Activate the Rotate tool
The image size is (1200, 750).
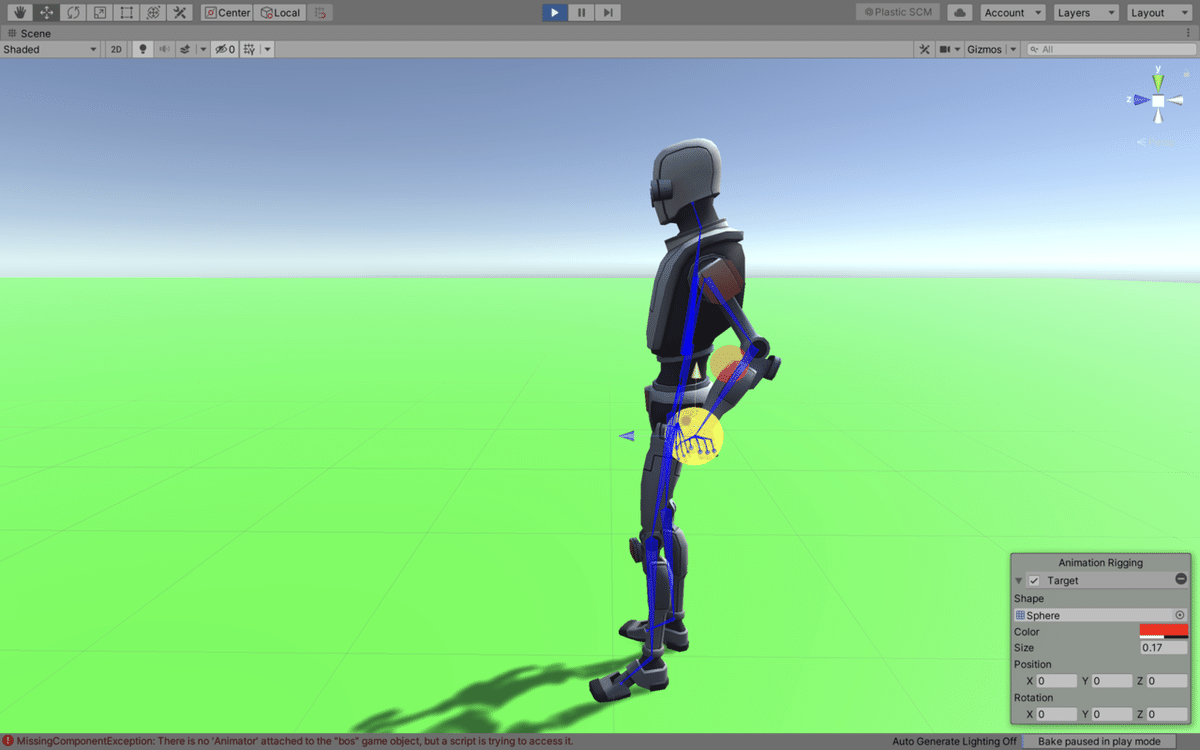pos(72,12)
